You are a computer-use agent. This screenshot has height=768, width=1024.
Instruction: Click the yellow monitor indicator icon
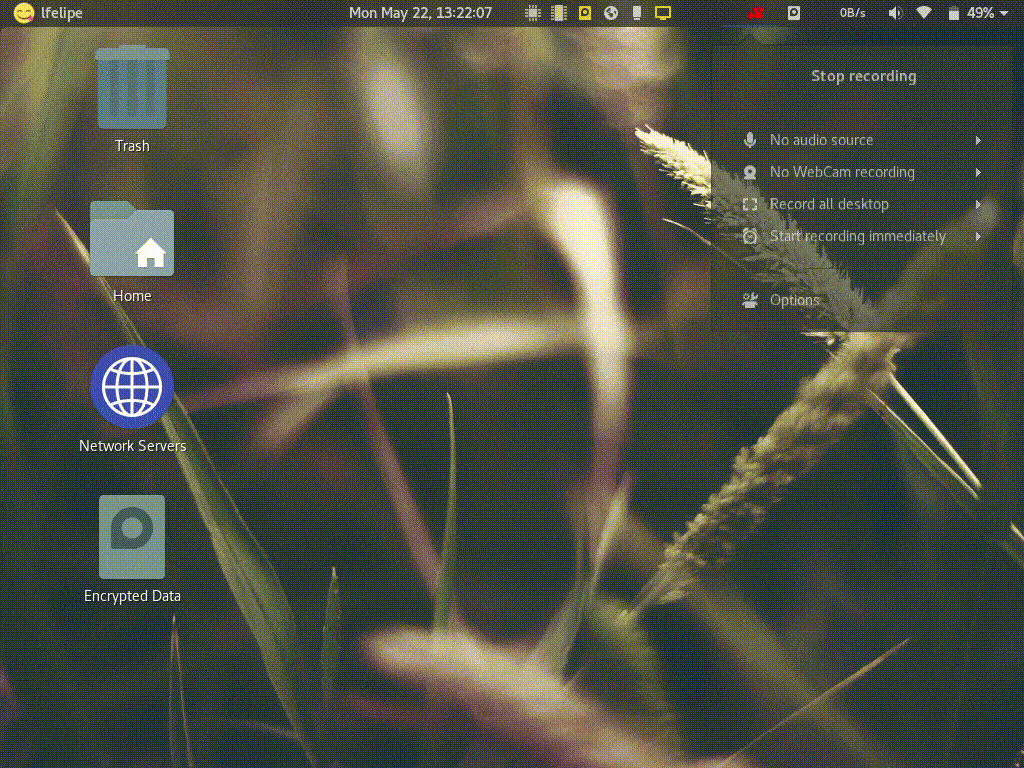coord(663,13)
